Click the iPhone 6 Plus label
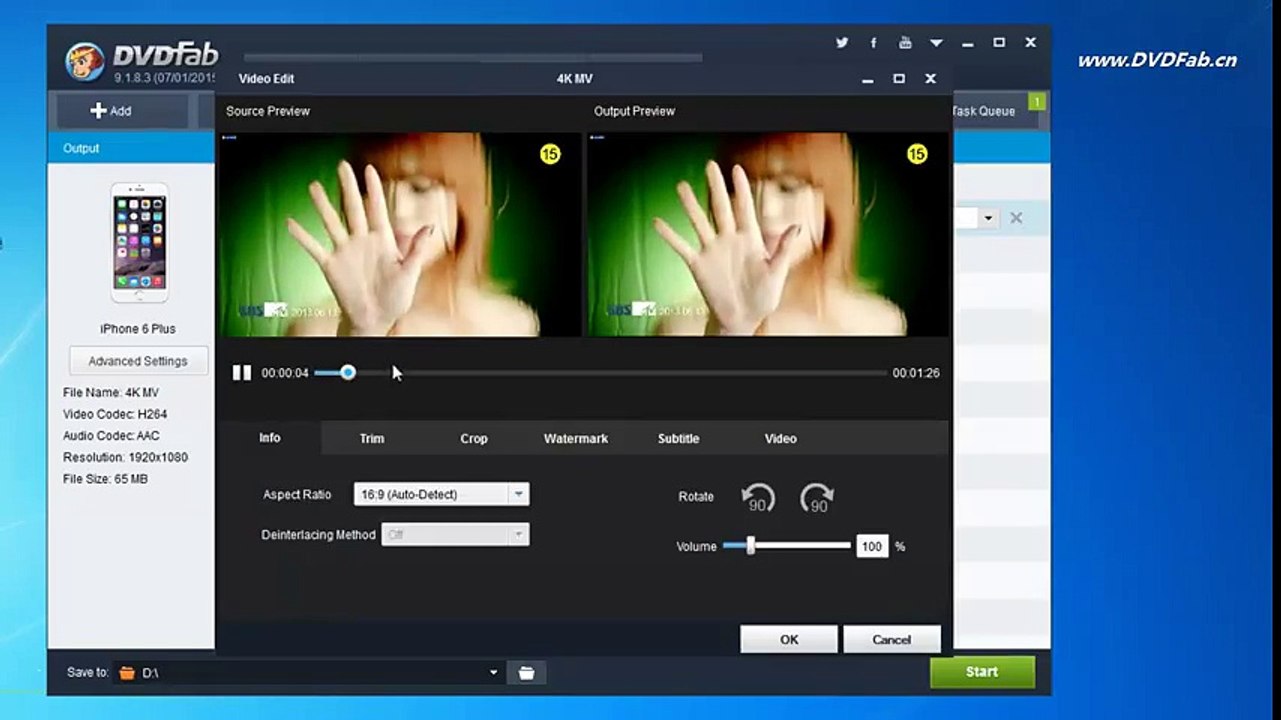The width and height of the screenshot is (1281, 720). pyautogui.click(x=138, y=329)
